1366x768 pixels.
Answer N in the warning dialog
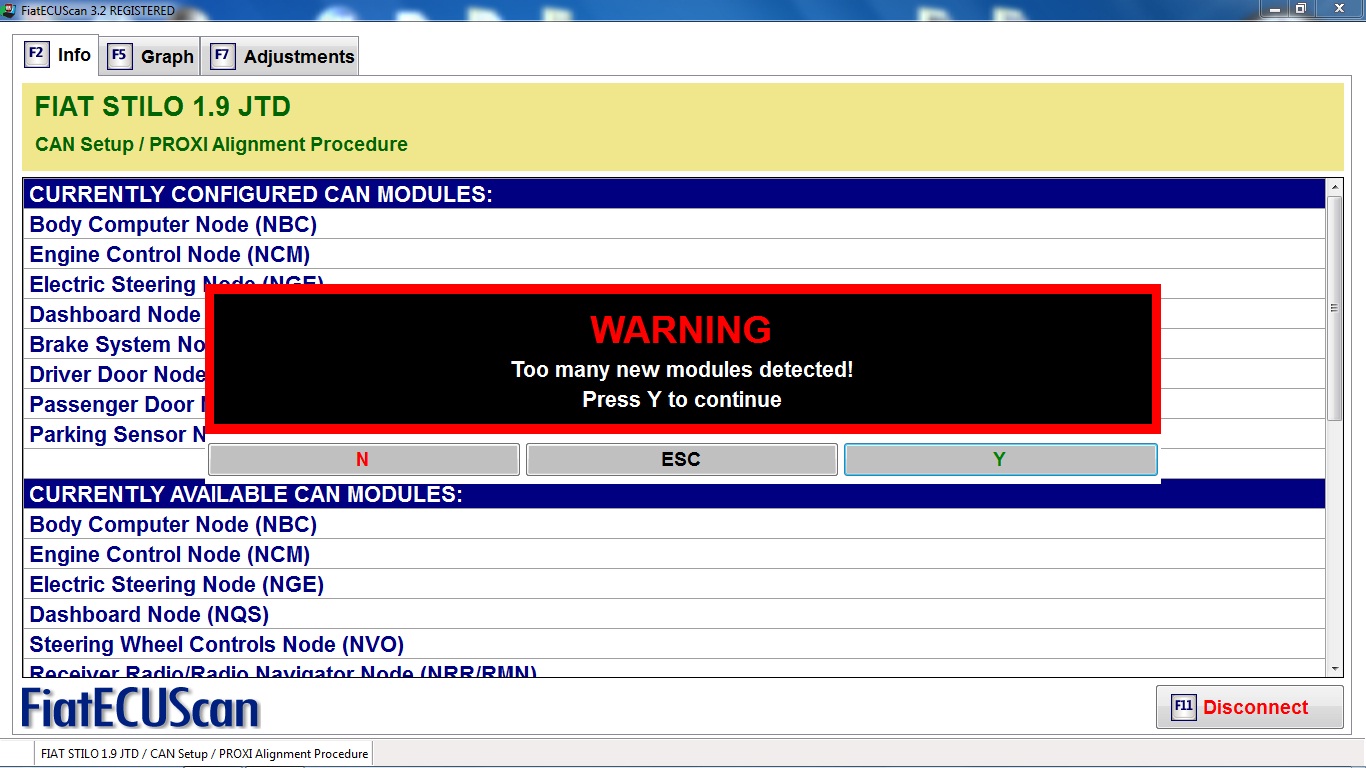363,460
